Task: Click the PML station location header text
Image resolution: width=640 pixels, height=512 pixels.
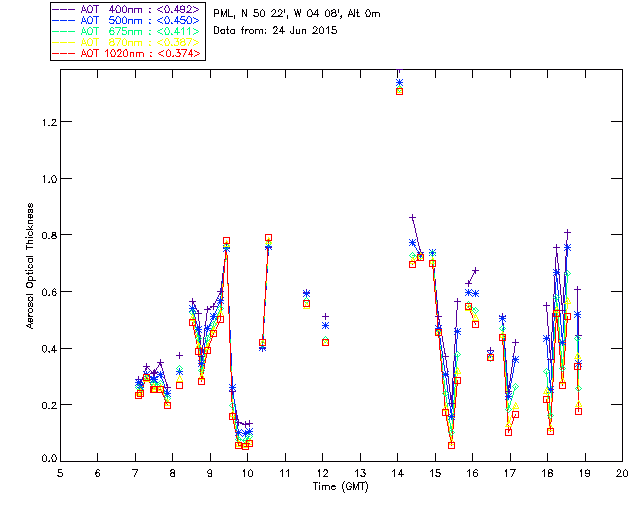Action: [x=297, y=13]
